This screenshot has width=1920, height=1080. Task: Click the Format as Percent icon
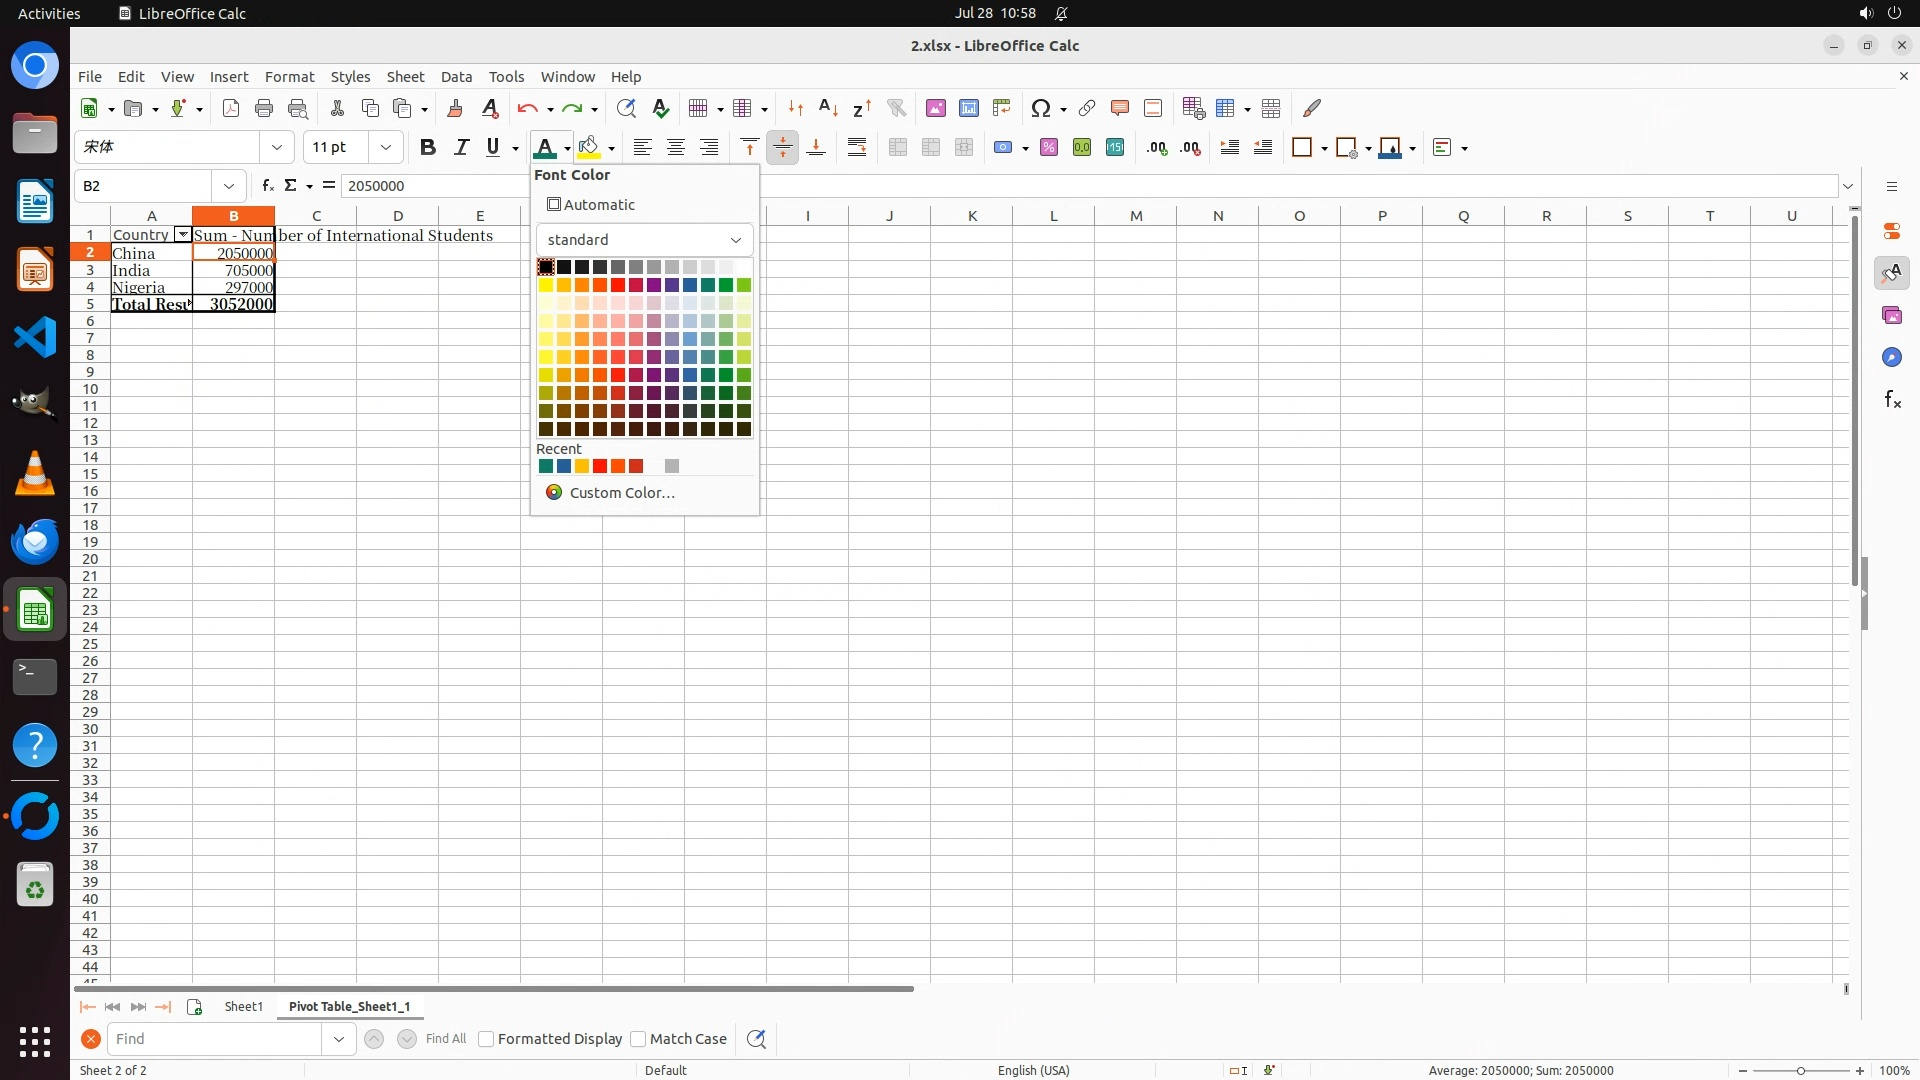[x=1049, y=148]
